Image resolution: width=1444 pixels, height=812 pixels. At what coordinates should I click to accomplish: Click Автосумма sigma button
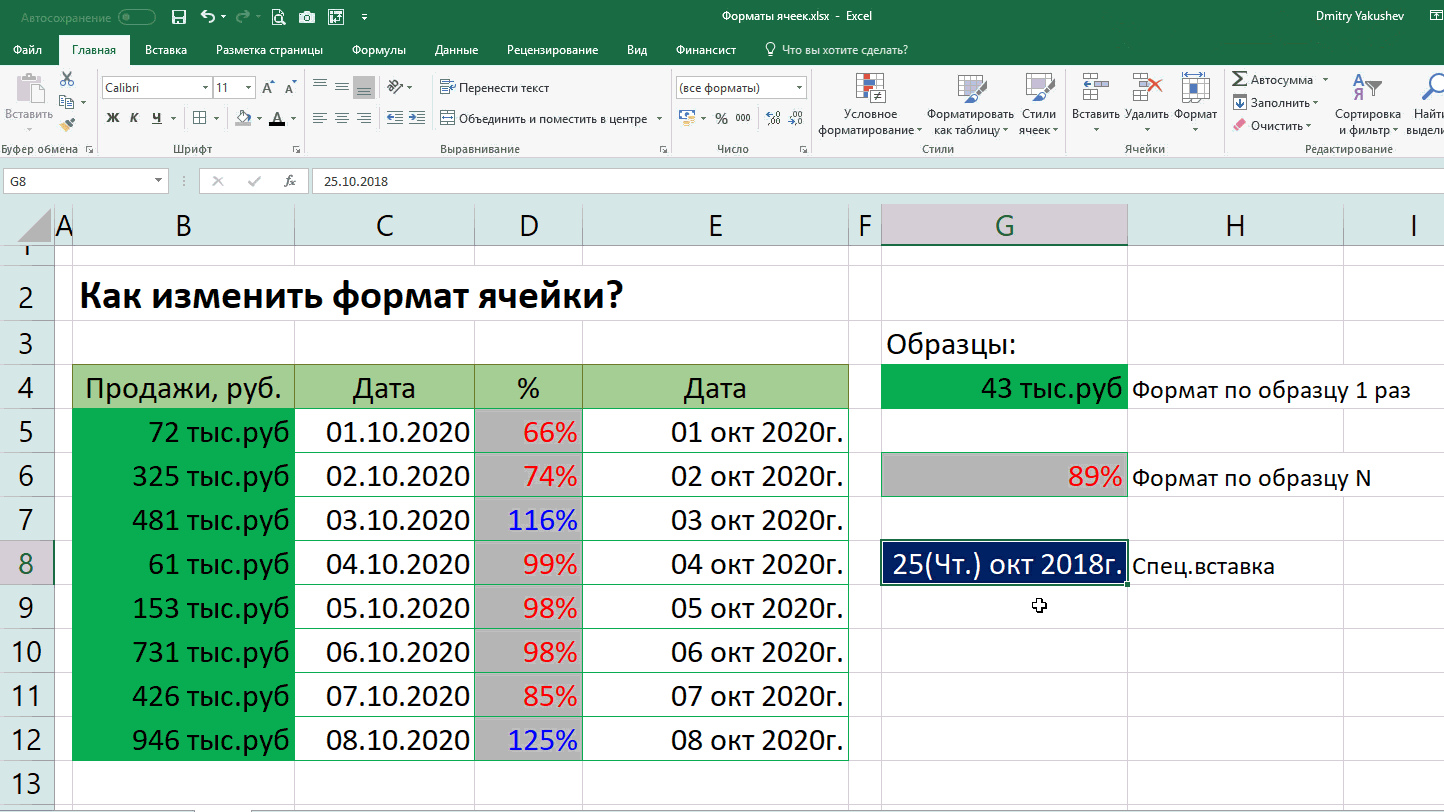coord(1272,79)
